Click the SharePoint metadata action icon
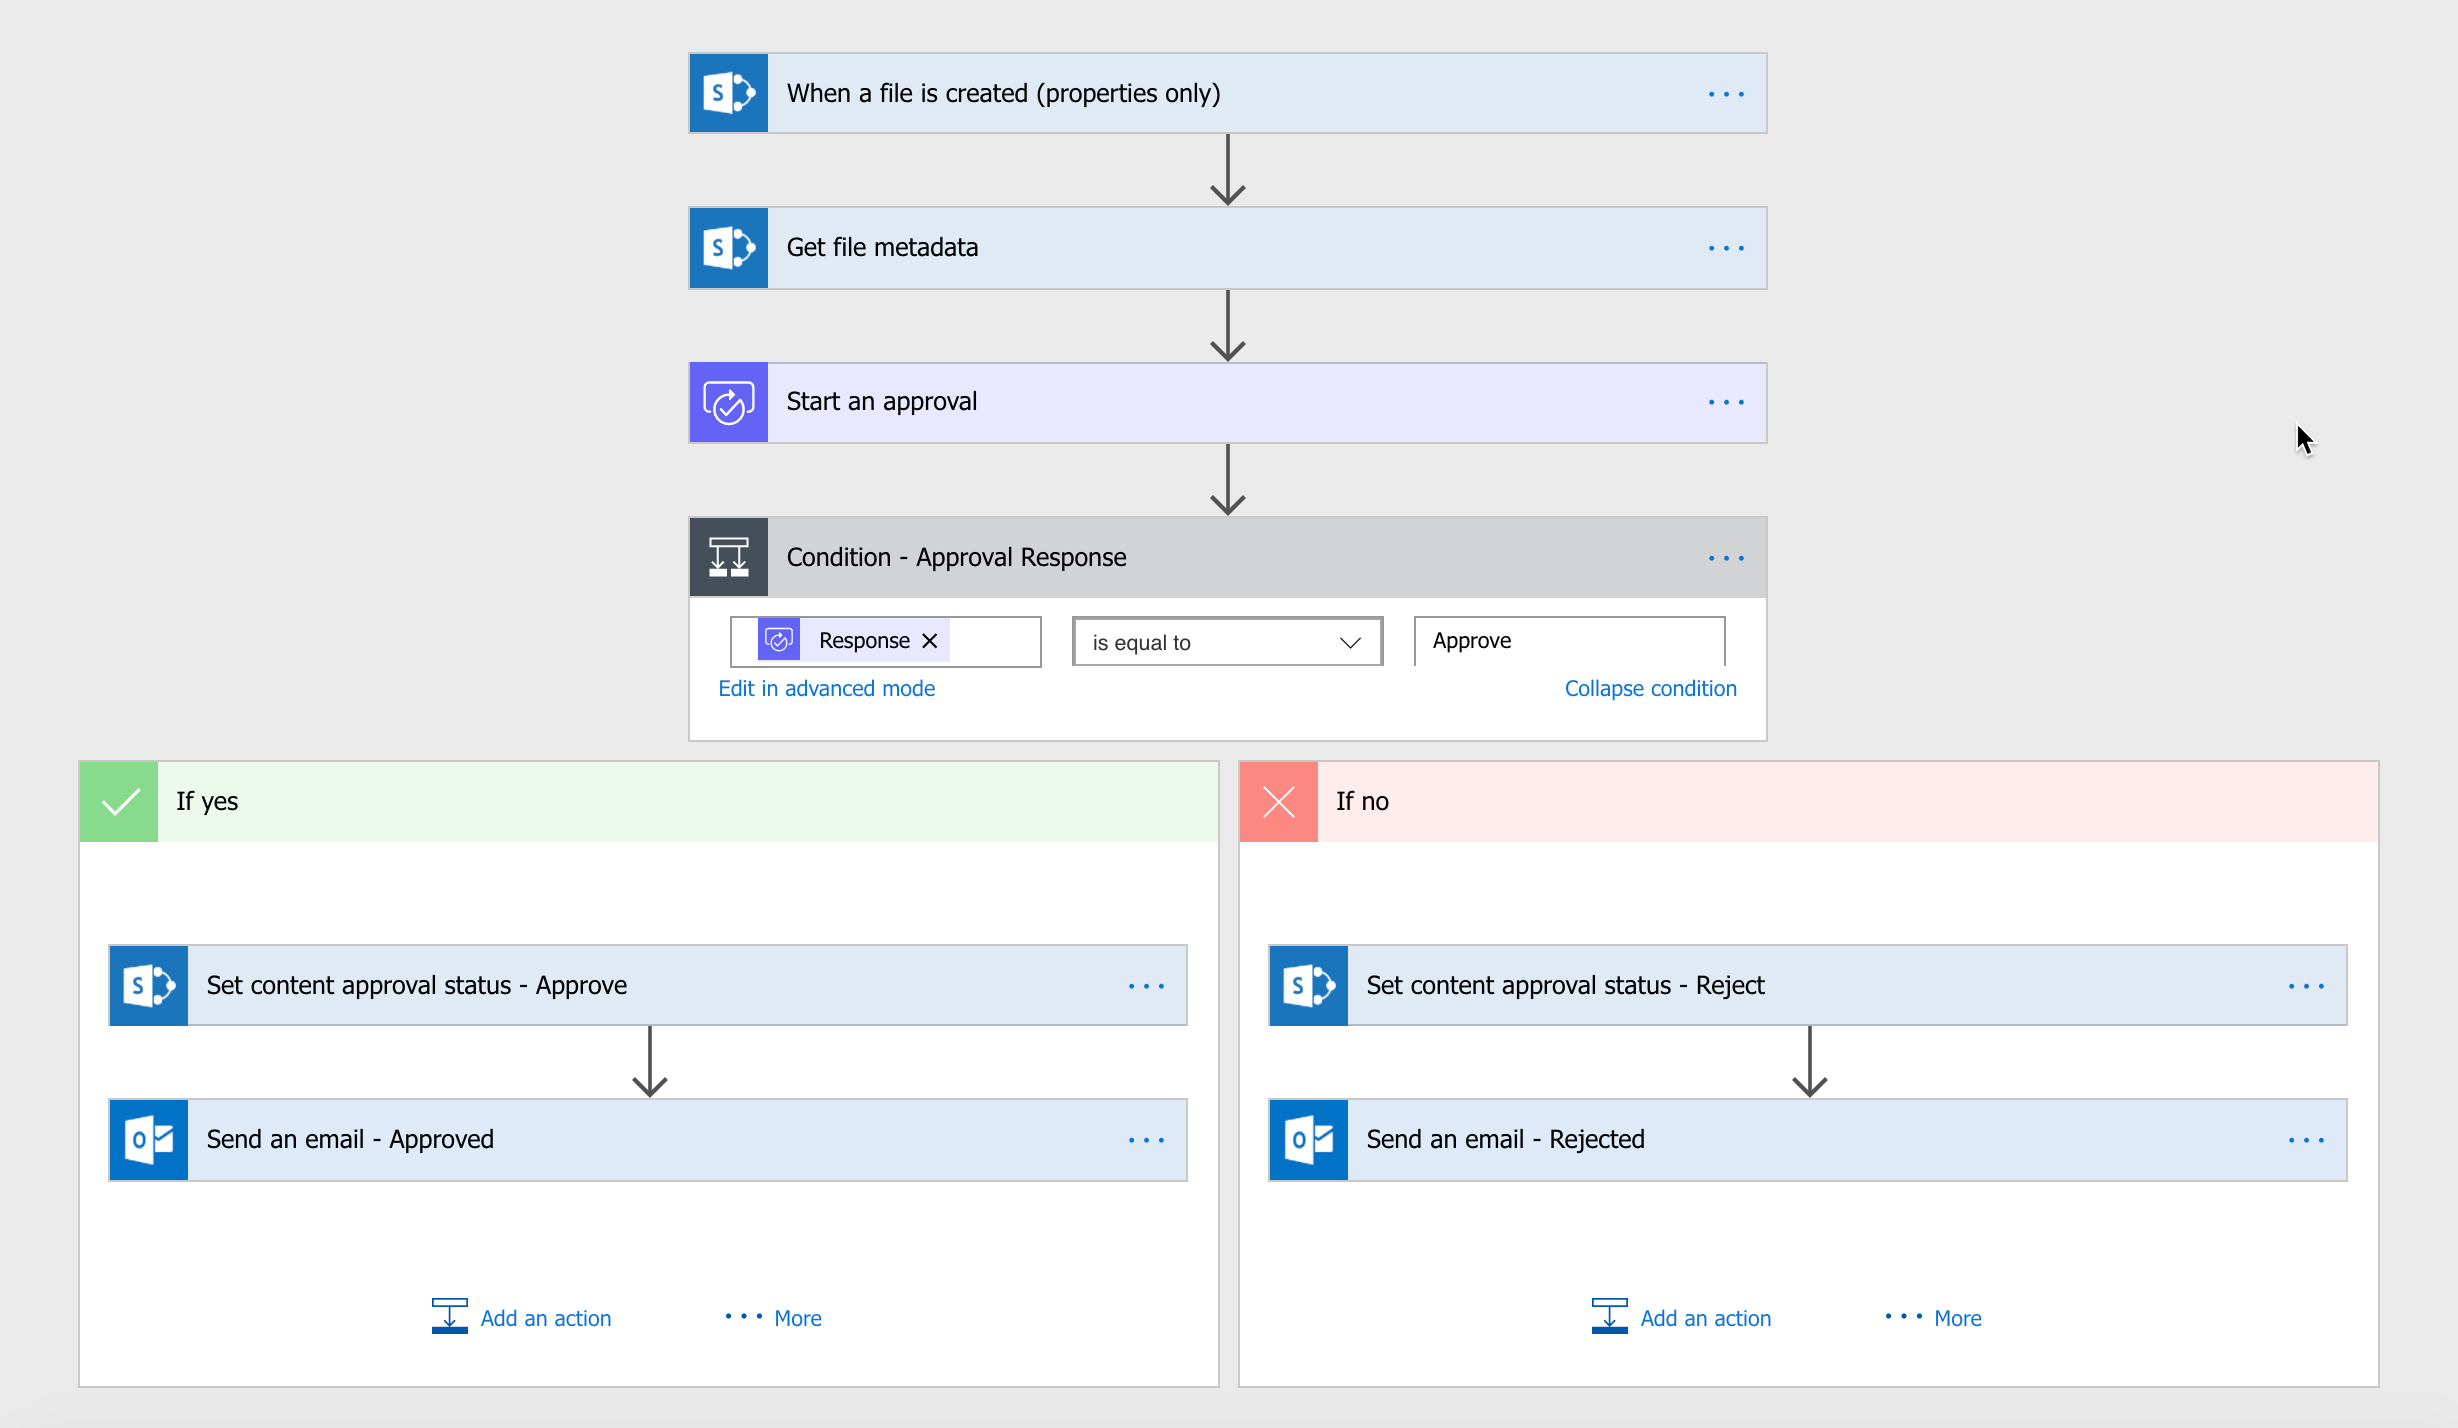Screen dimensions: 2458x1428 coord(729,246)
